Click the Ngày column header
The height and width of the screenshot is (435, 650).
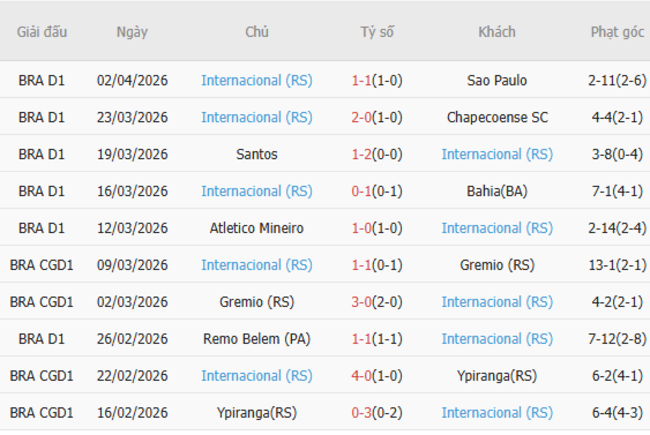132,32
